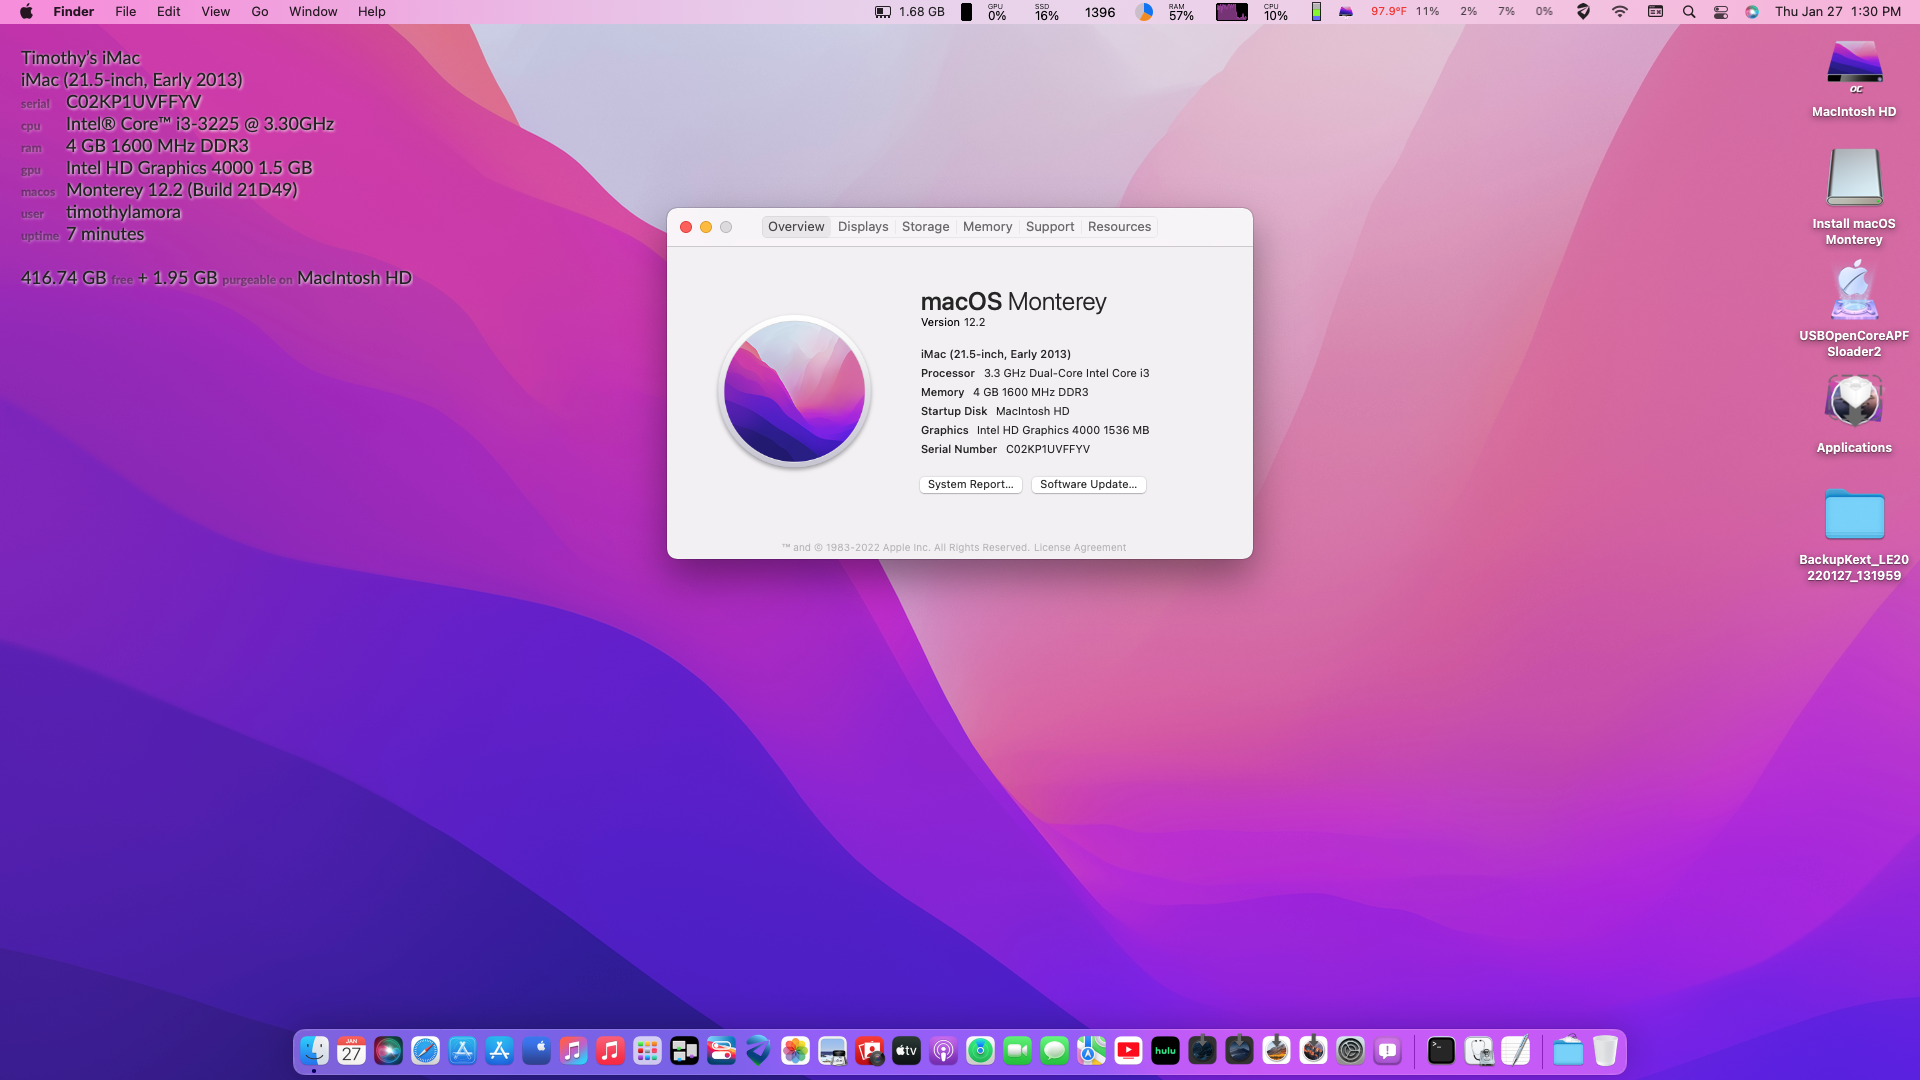Switch to the Support tab
This screenshot has height=1080, width=1920.
click(1050, 227)
